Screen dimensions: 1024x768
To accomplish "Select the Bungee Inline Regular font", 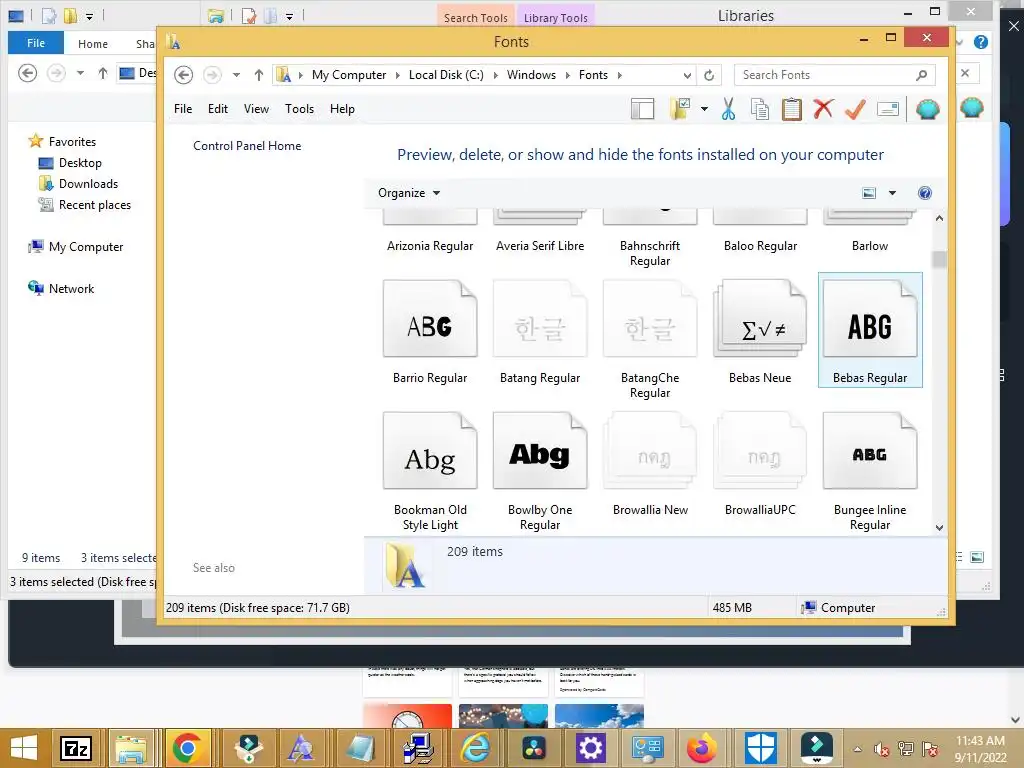I will click(870, 470).
